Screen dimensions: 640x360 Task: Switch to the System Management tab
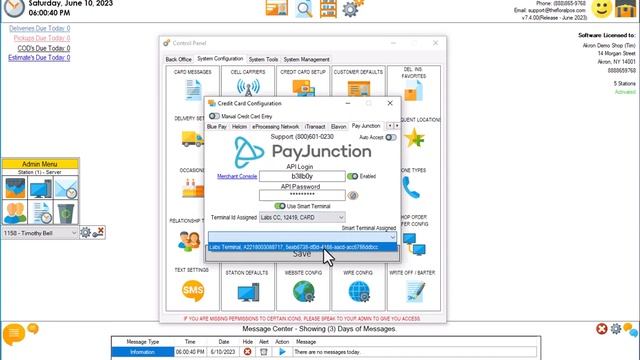307,60
